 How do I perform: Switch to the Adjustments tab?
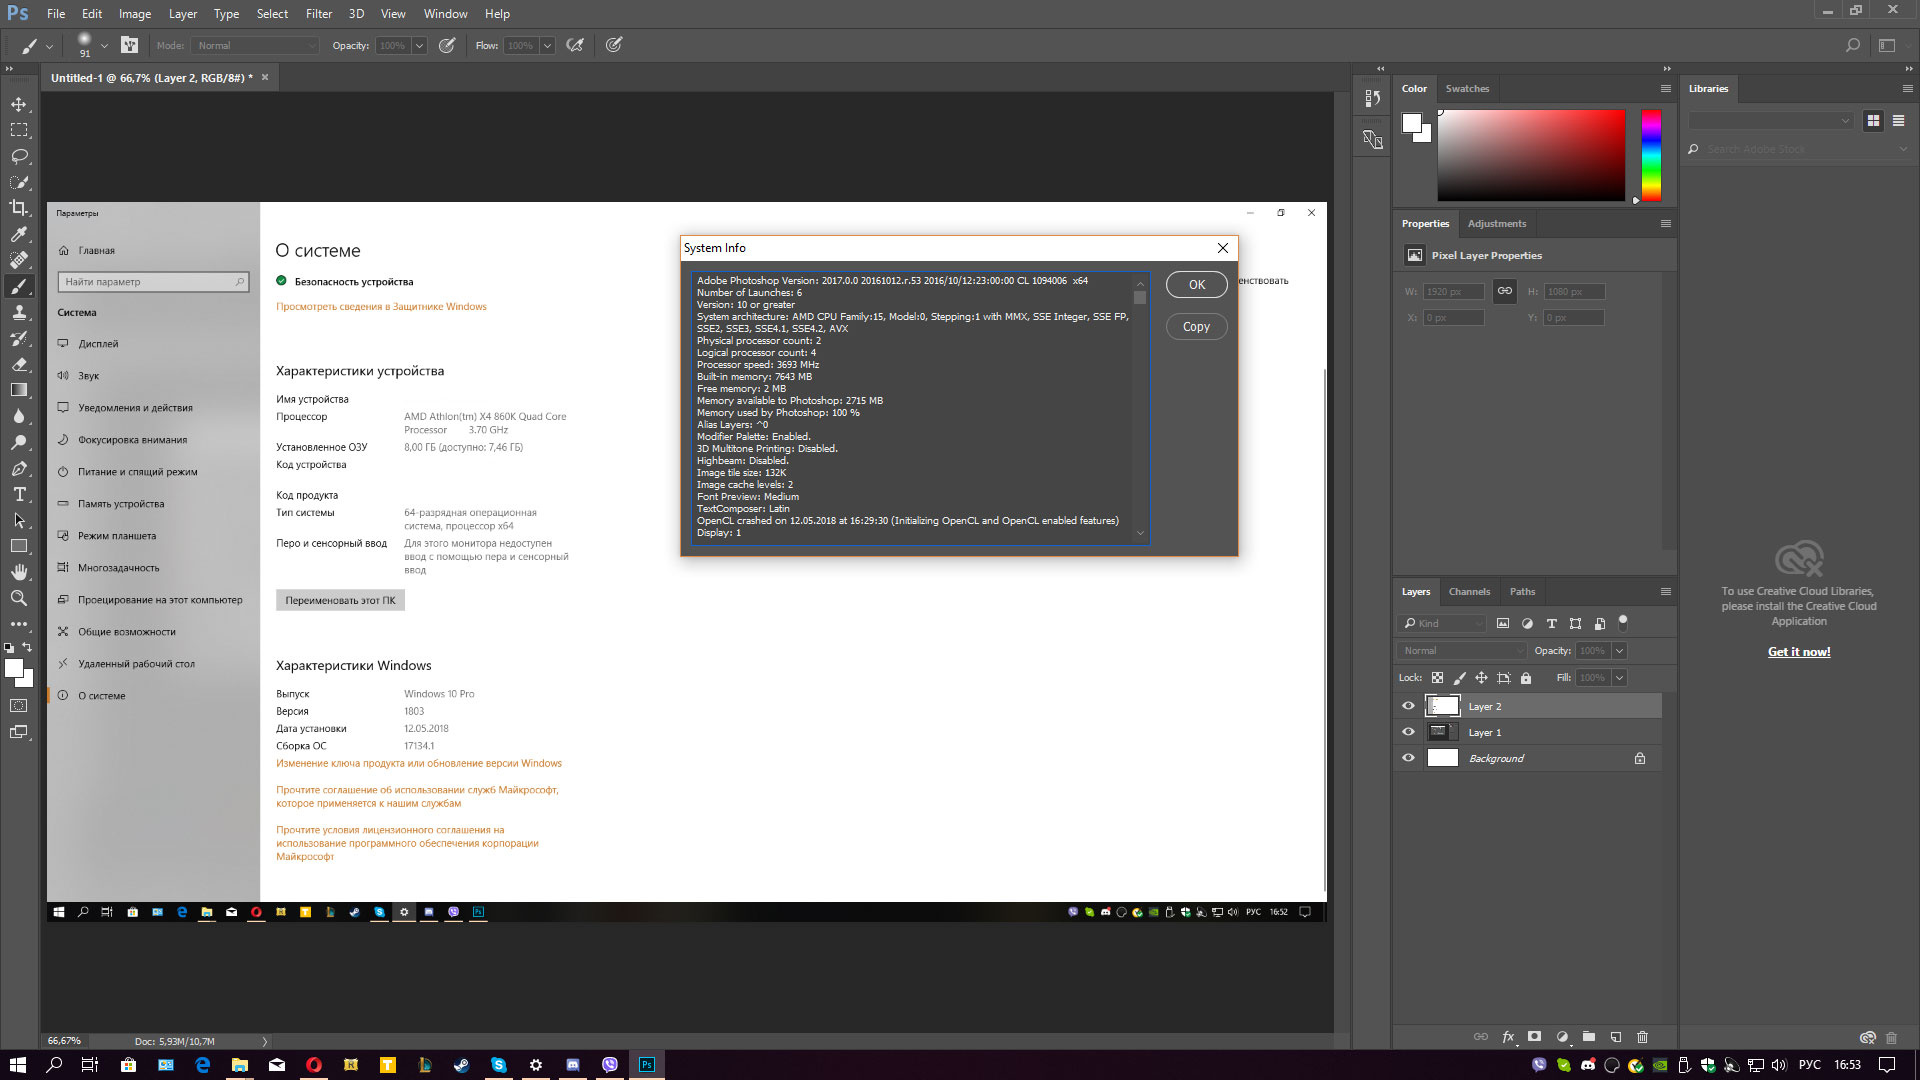pyautogui.click(x=1496, y=223)
